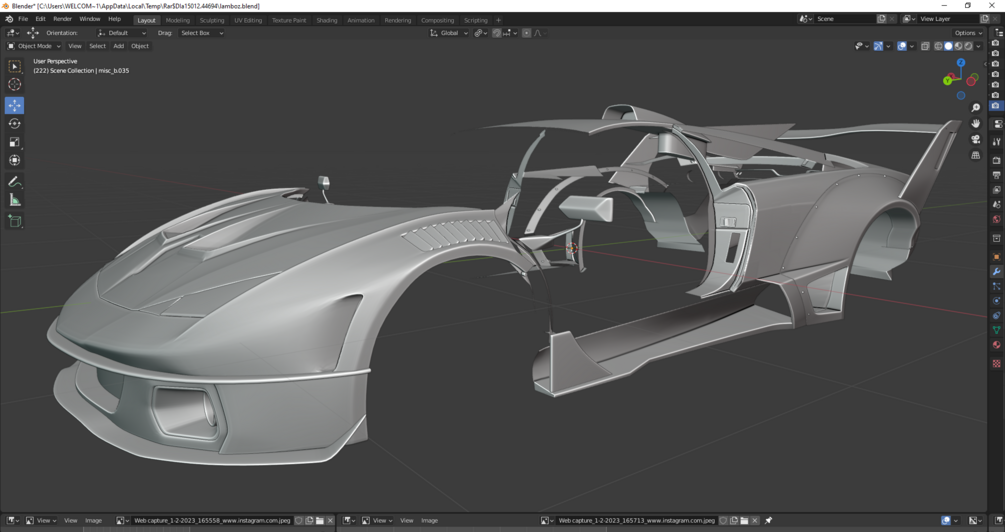Click the View Layer name field
Screen dimensions: 1005x532
coord(947,19)
